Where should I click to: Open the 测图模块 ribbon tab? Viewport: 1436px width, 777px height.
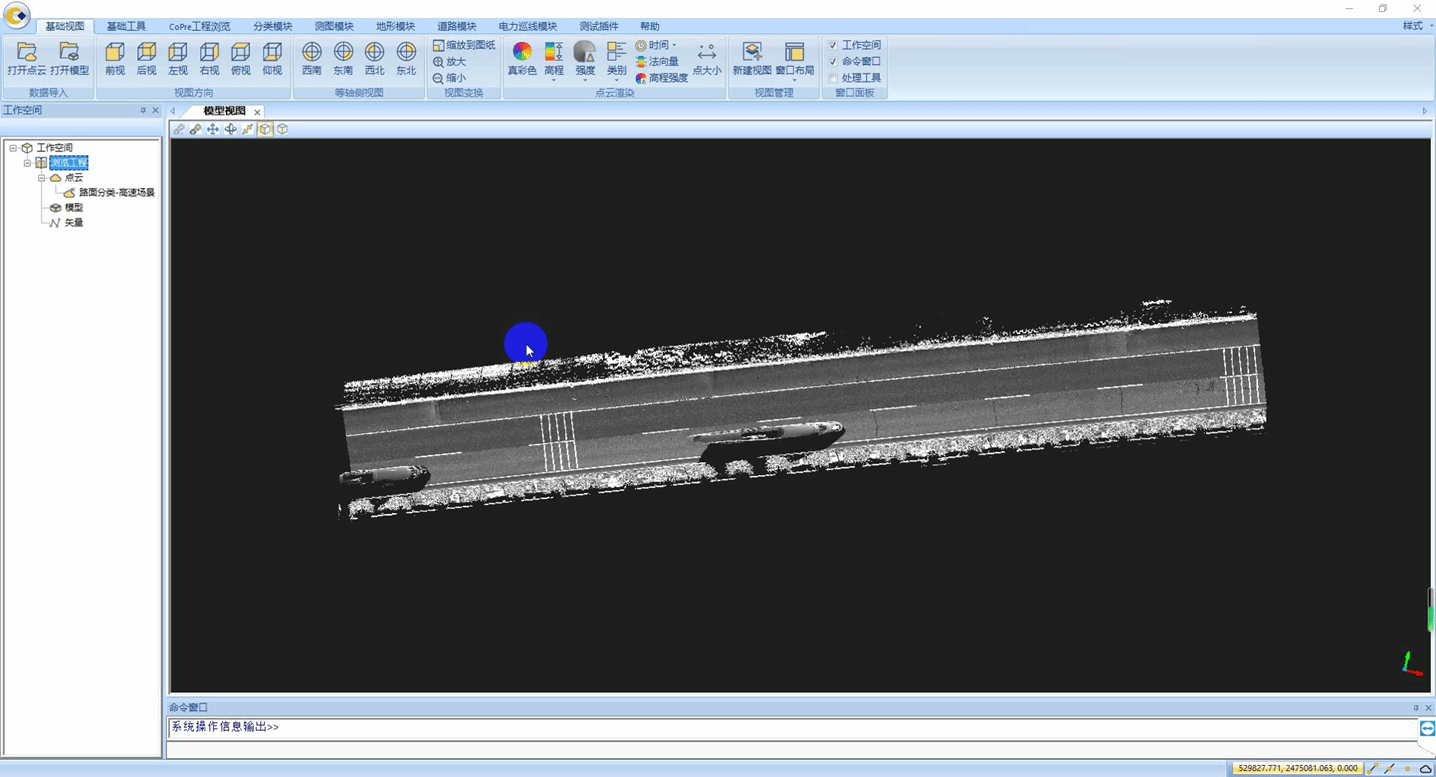pyautogui.click(x=334, y=26)
